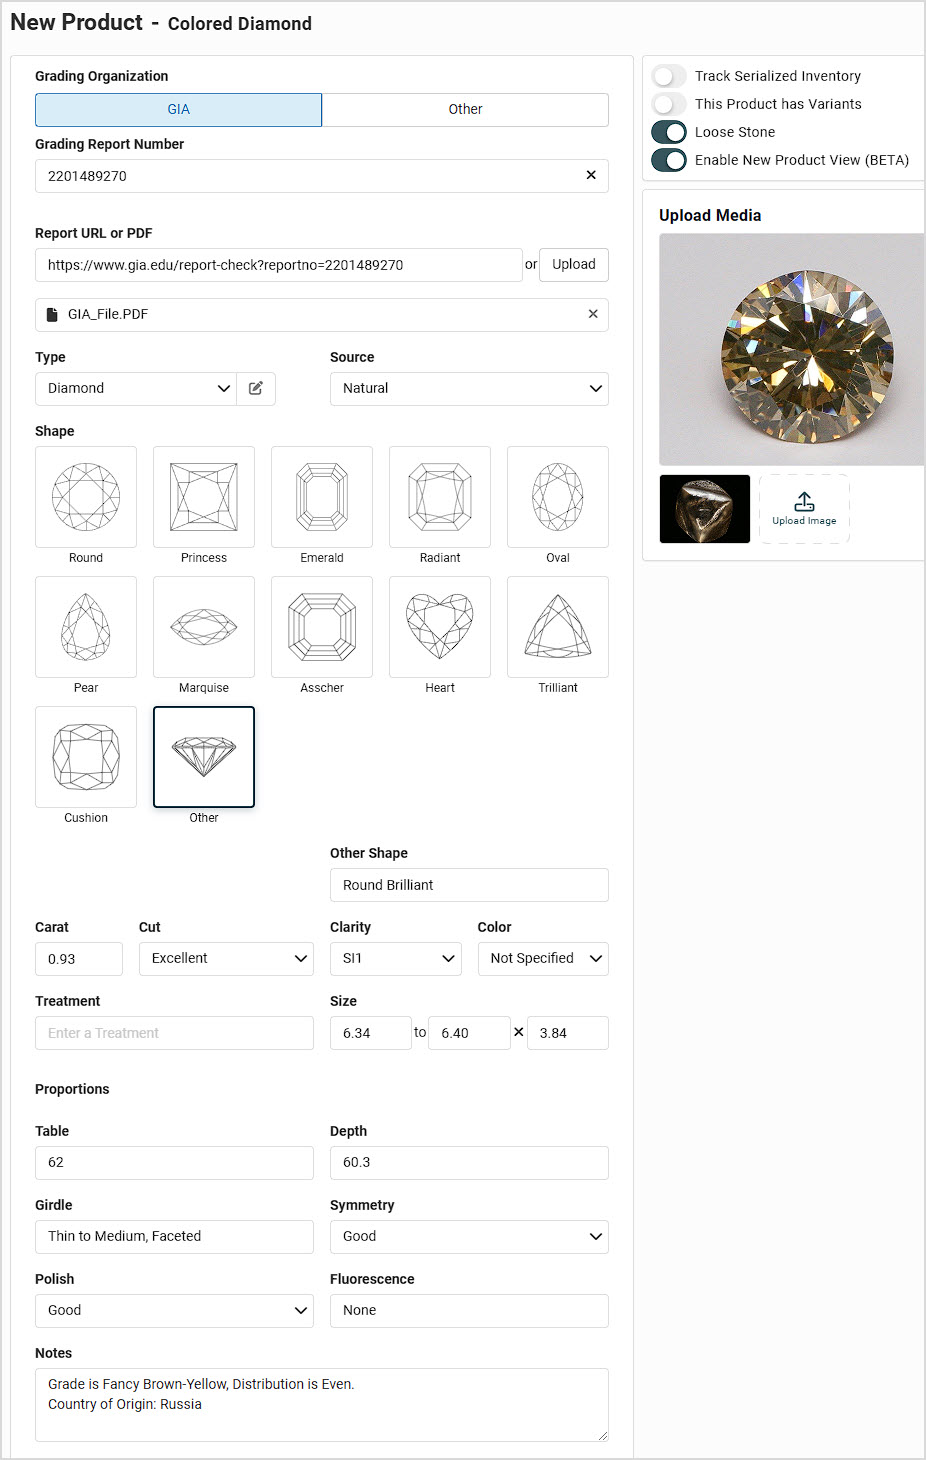Enable Track Serialized Inventory toggle
Screen dimensions: 926x1460
click(669, 76)
